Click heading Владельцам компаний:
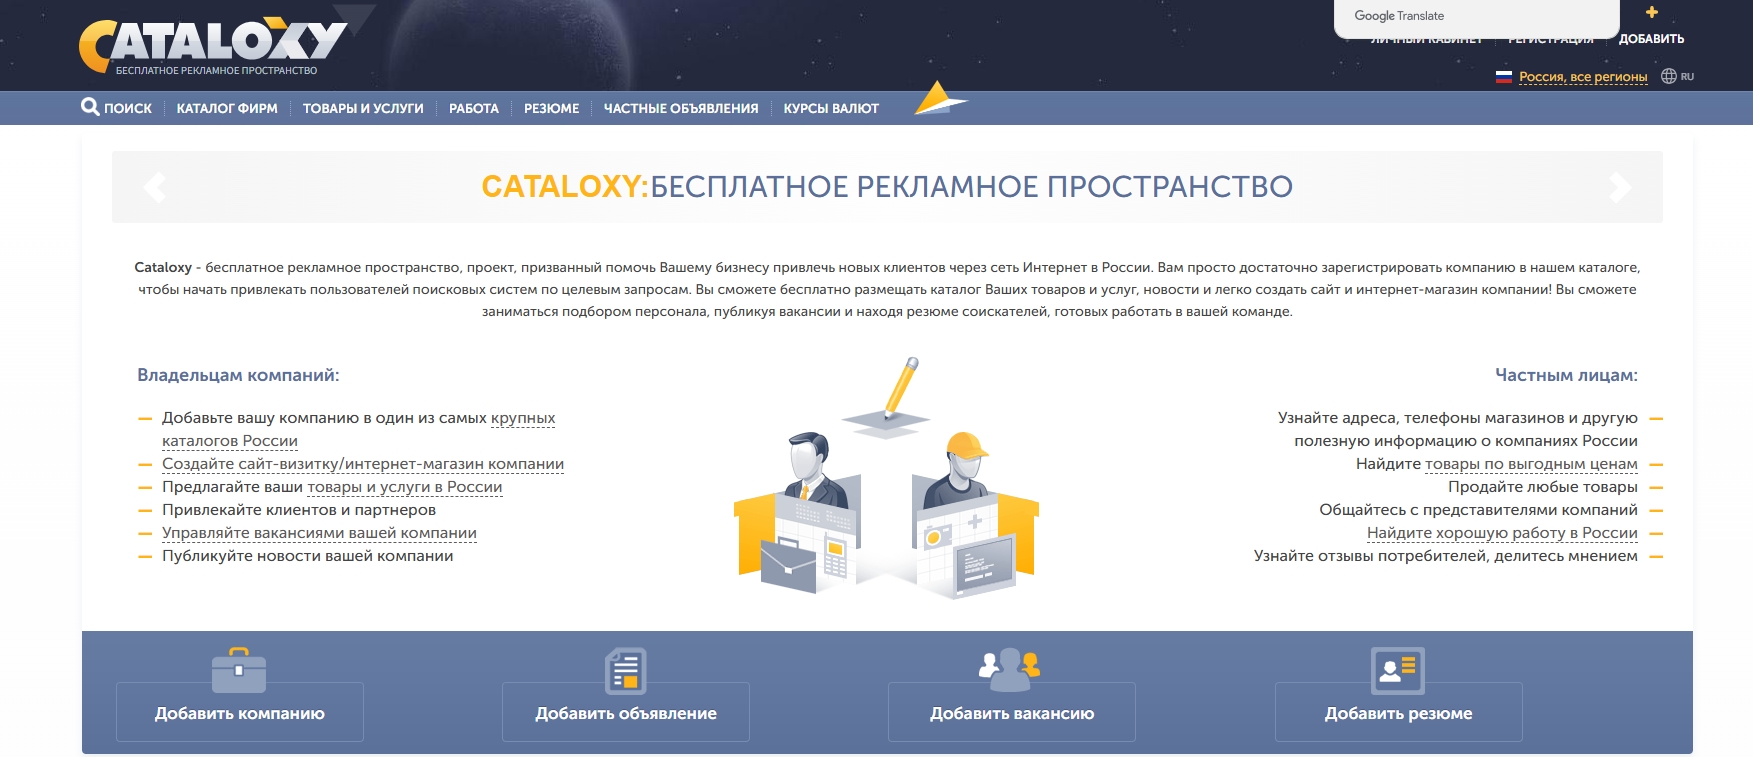 click(238, 375)
